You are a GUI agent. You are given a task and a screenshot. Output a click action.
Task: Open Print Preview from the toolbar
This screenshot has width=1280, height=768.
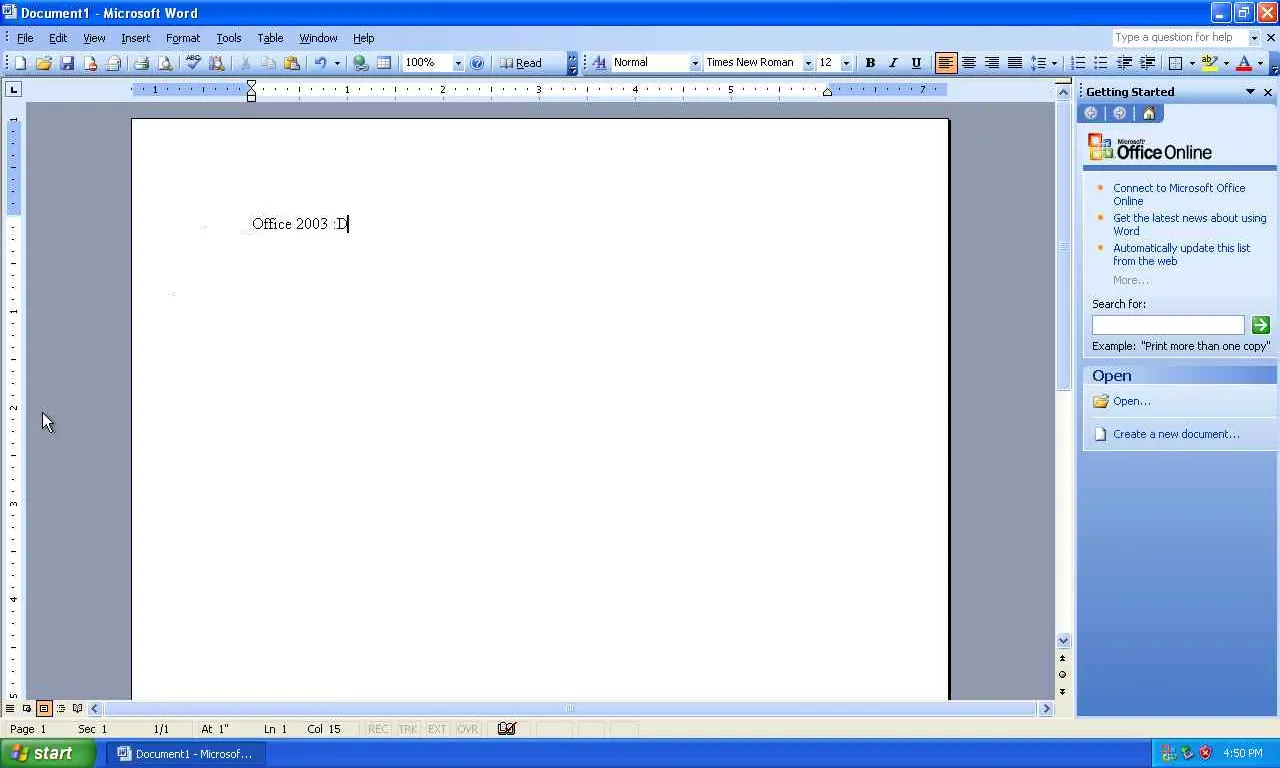point(165,63)
